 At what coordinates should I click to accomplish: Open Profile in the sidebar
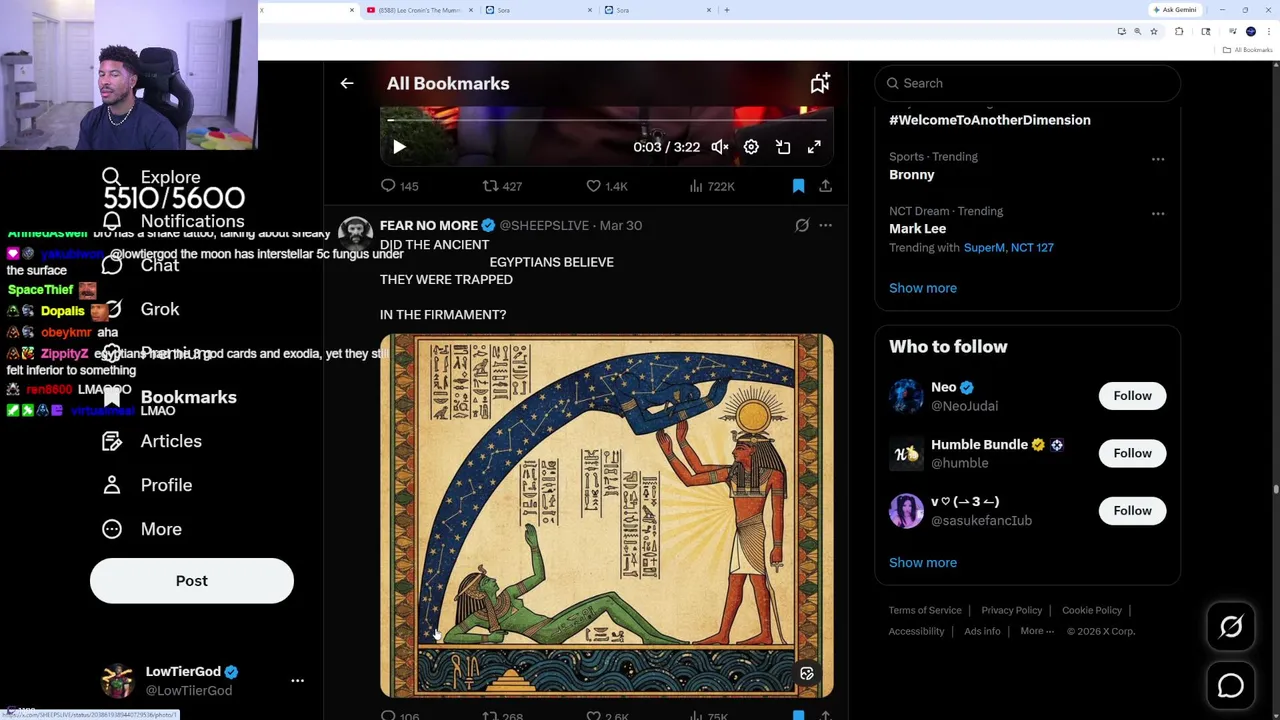(x=146, y=485)
